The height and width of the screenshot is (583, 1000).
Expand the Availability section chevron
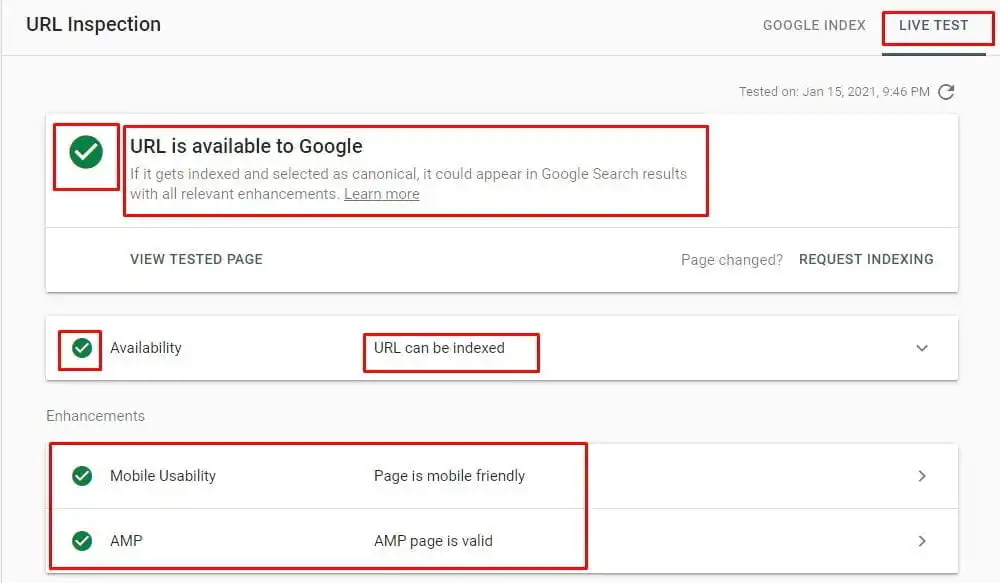(922, 348)
